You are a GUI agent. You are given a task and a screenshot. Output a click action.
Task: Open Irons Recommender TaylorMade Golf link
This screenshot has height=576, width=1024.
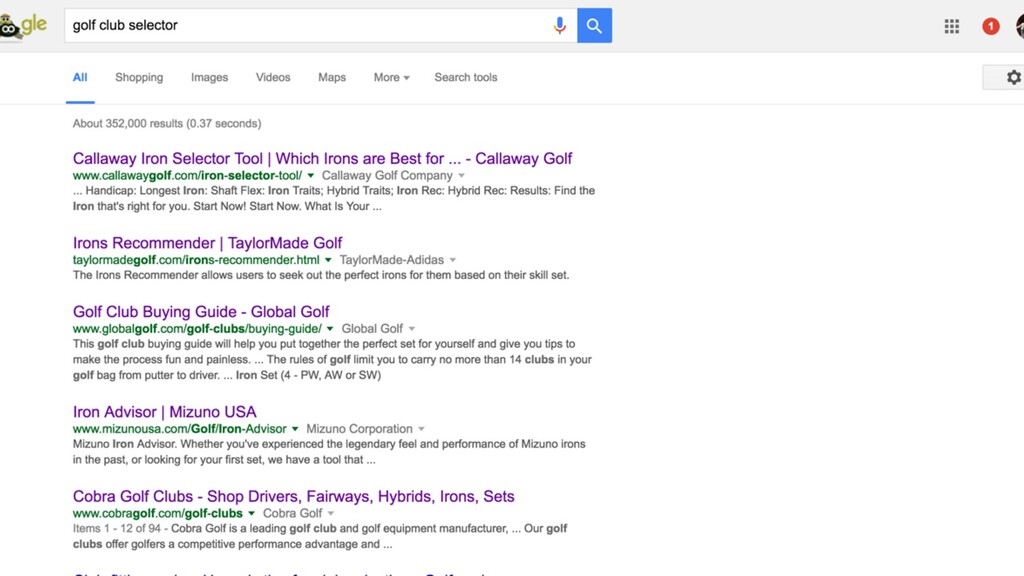pyautogui.click(x=207, y=243)
